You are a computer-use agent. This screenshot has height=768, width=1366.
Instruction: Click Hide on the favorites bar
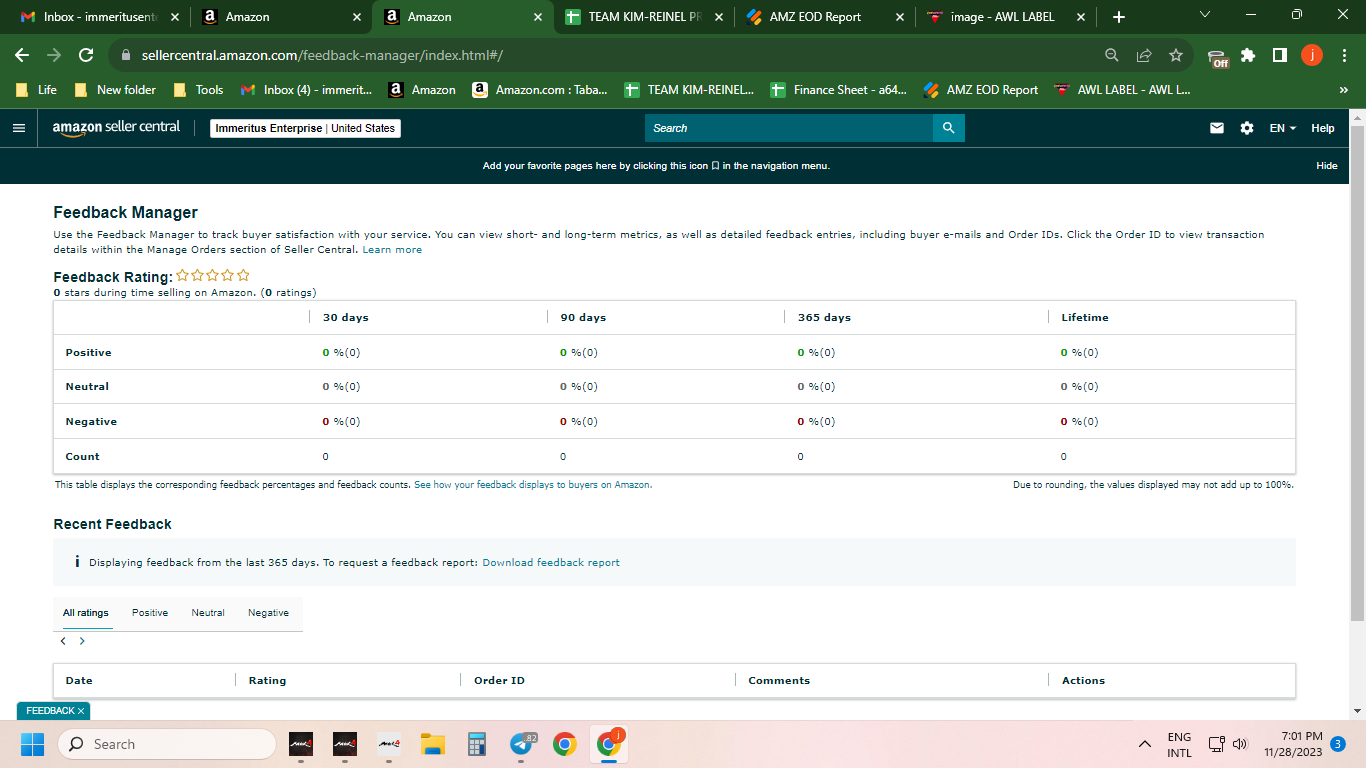point(1327,166)
